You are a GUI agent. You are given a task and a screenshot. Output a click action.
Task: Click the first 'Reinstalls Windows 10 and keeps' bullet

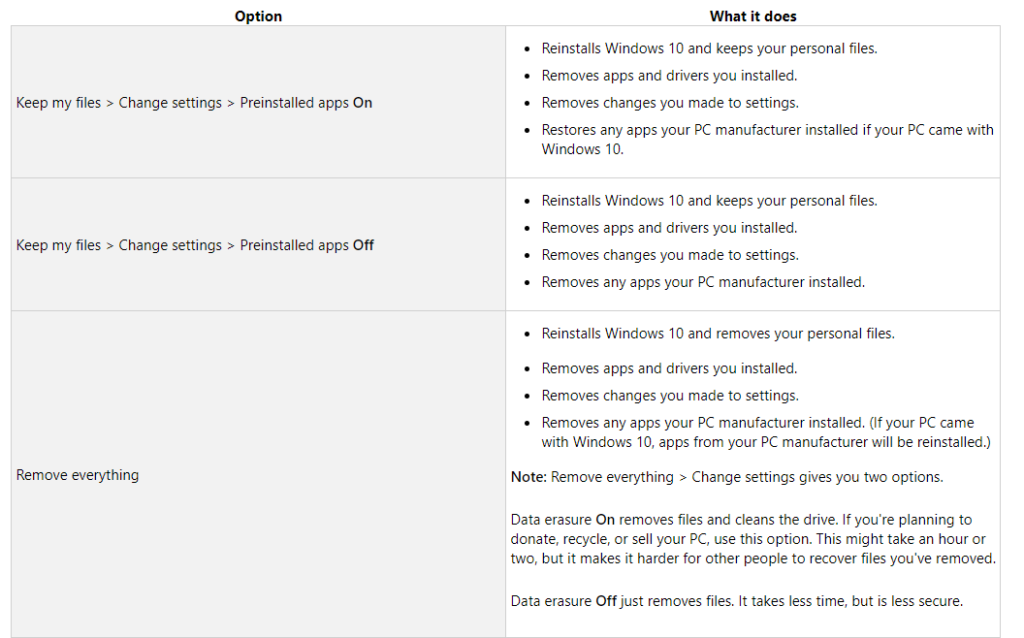709,48
